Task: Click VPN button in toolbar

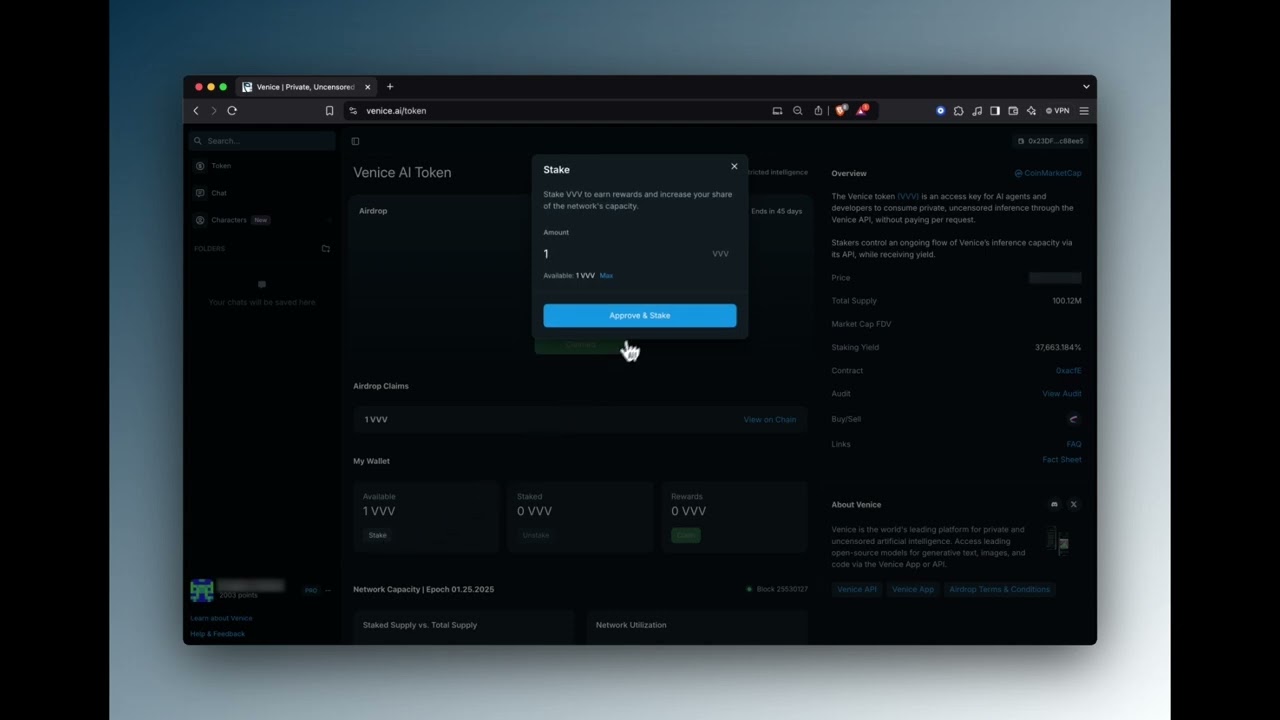Action: pos(1057,111)
